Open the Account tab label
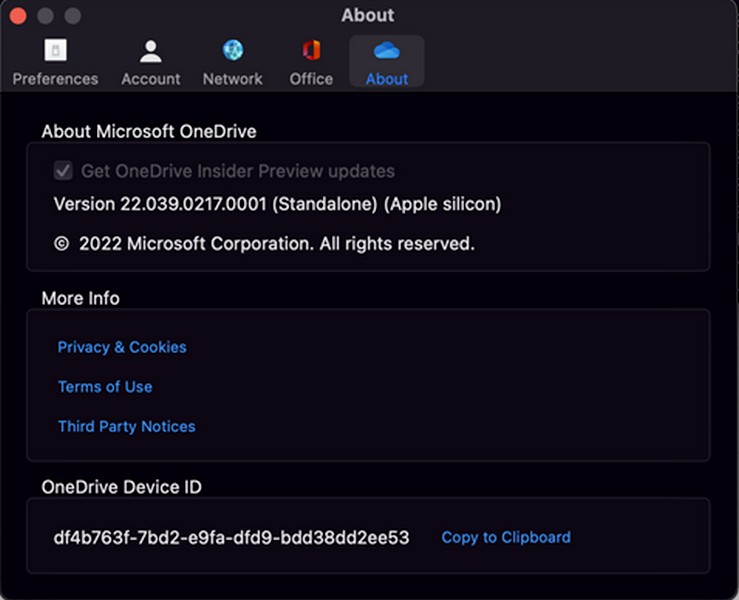739x600 pixels. [151, 79]
